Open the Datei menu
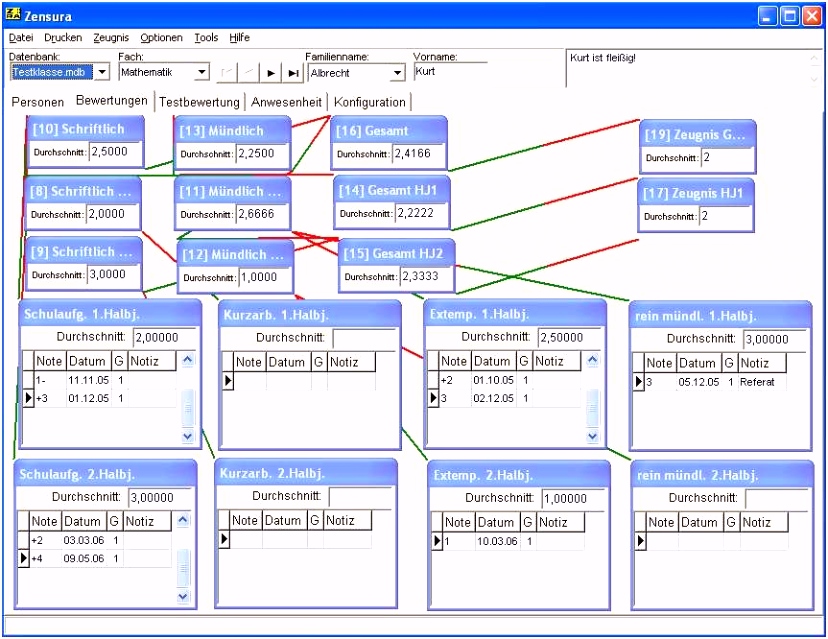 (x=21, y=37)
